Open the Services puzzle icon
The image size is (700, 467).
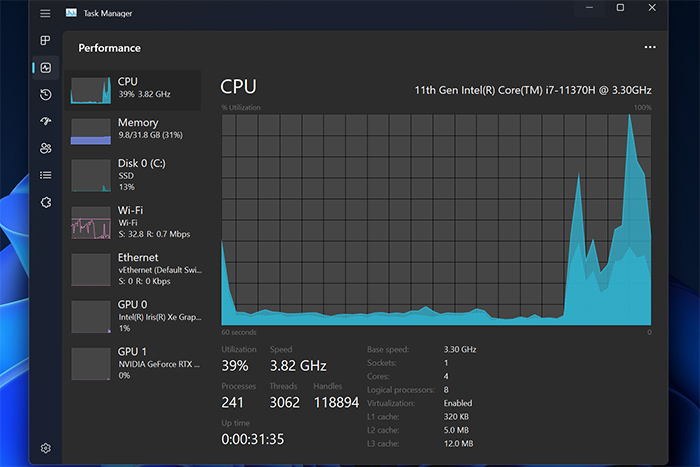click(x=46, y=202)
